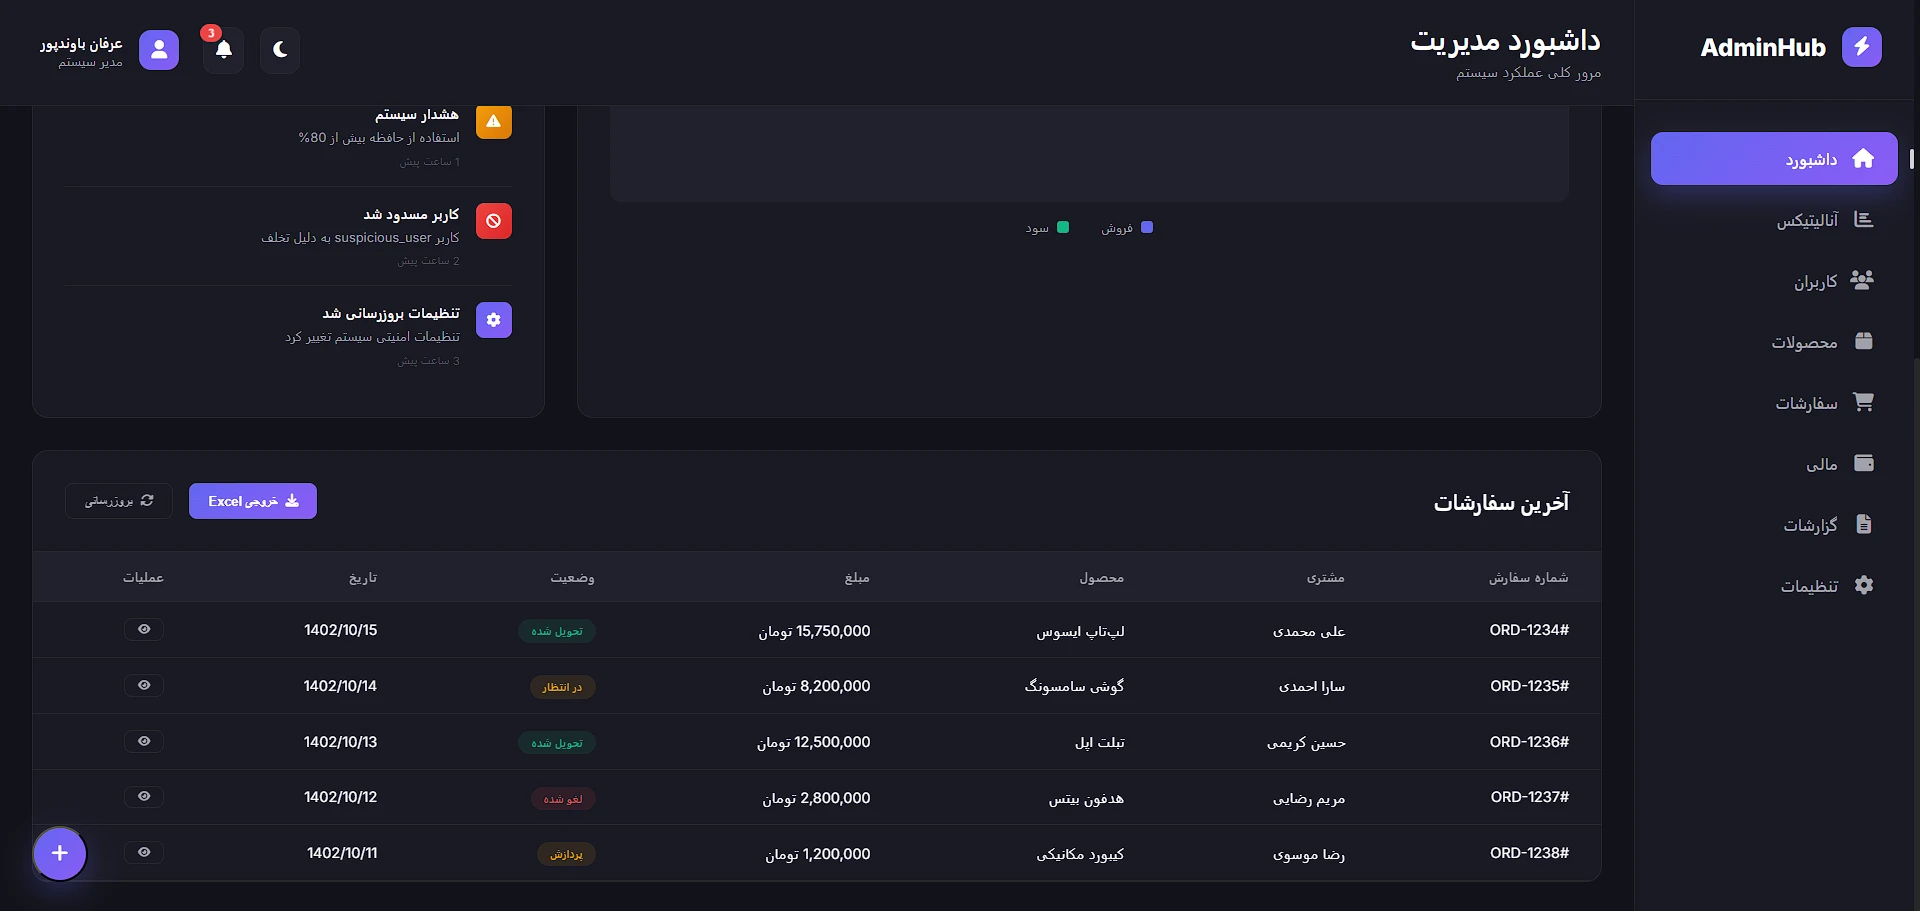Go to کاربران in the sidebar
Image resolution: width=1920 pixels, height=911 pixels.
(x=1832, y=281)
